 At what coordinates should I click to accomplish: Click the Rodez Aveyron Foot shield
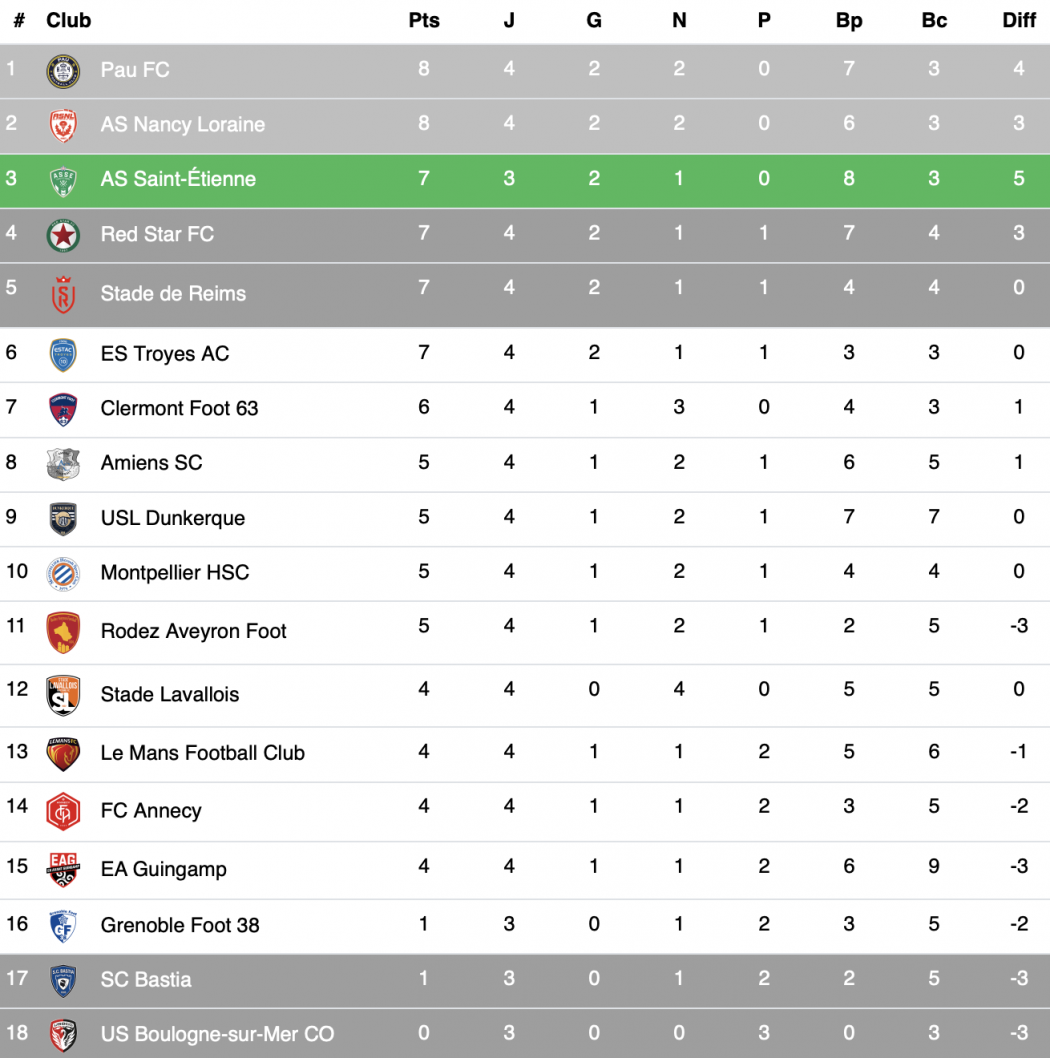point(63,632)
